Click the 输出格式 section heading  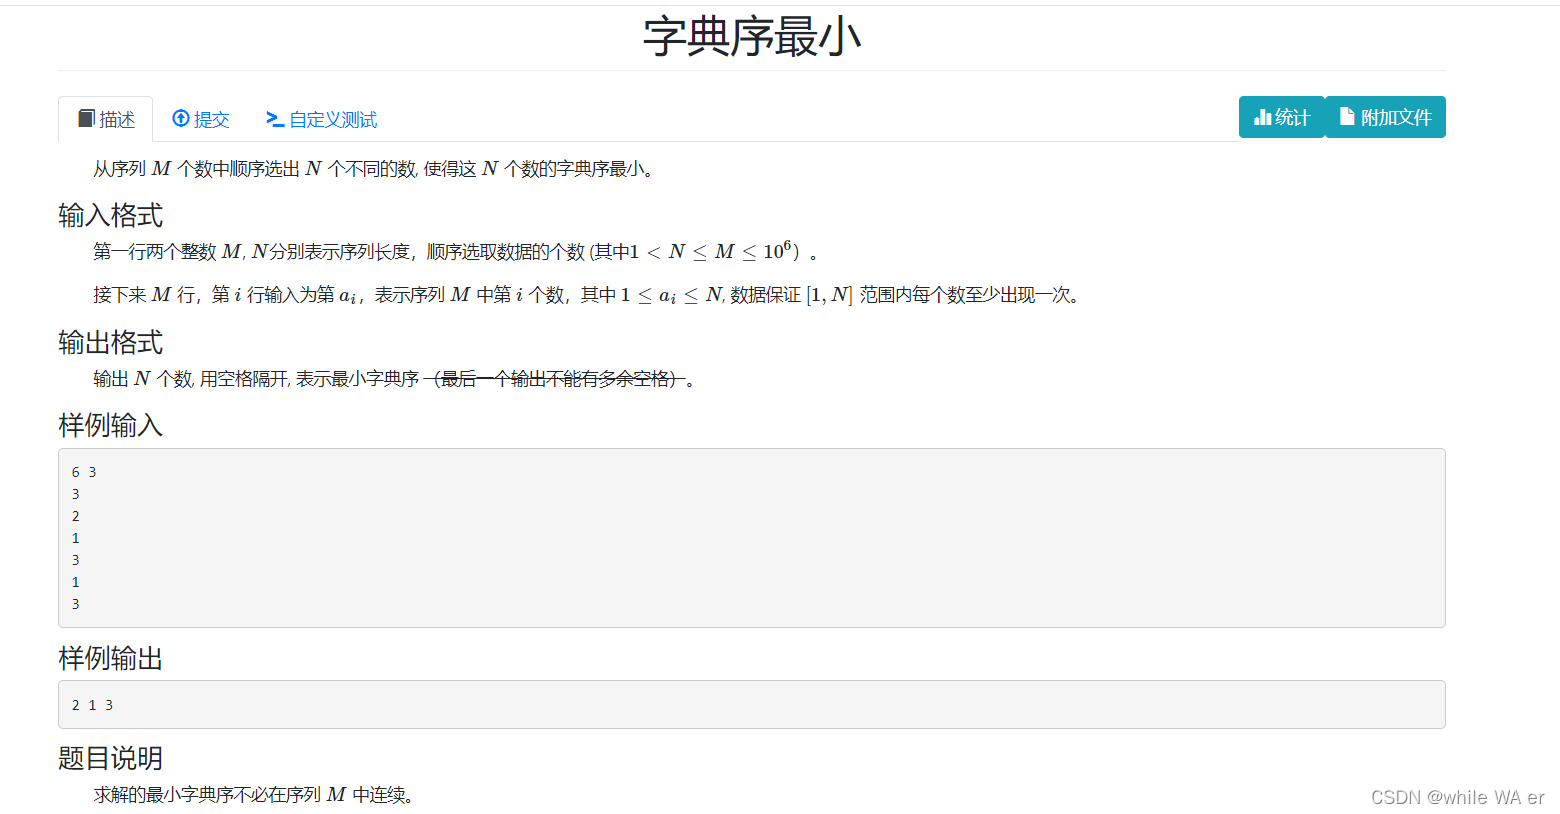point(110,343)
